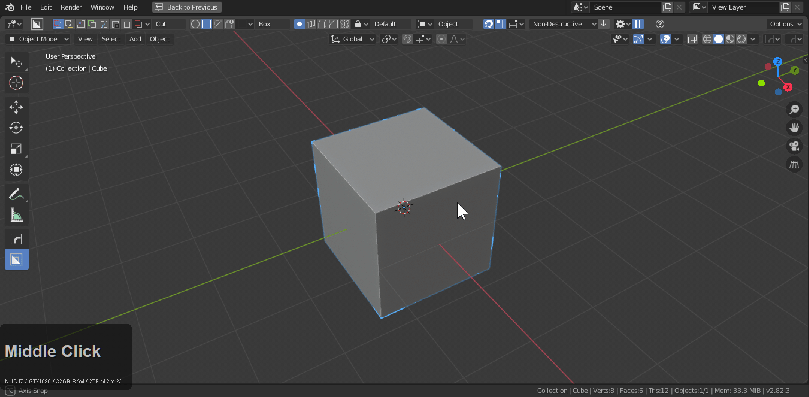The height and width of the screenshot is (397, 809).
Task: Toggle viewport gizmos button
Action: [638, 39]
